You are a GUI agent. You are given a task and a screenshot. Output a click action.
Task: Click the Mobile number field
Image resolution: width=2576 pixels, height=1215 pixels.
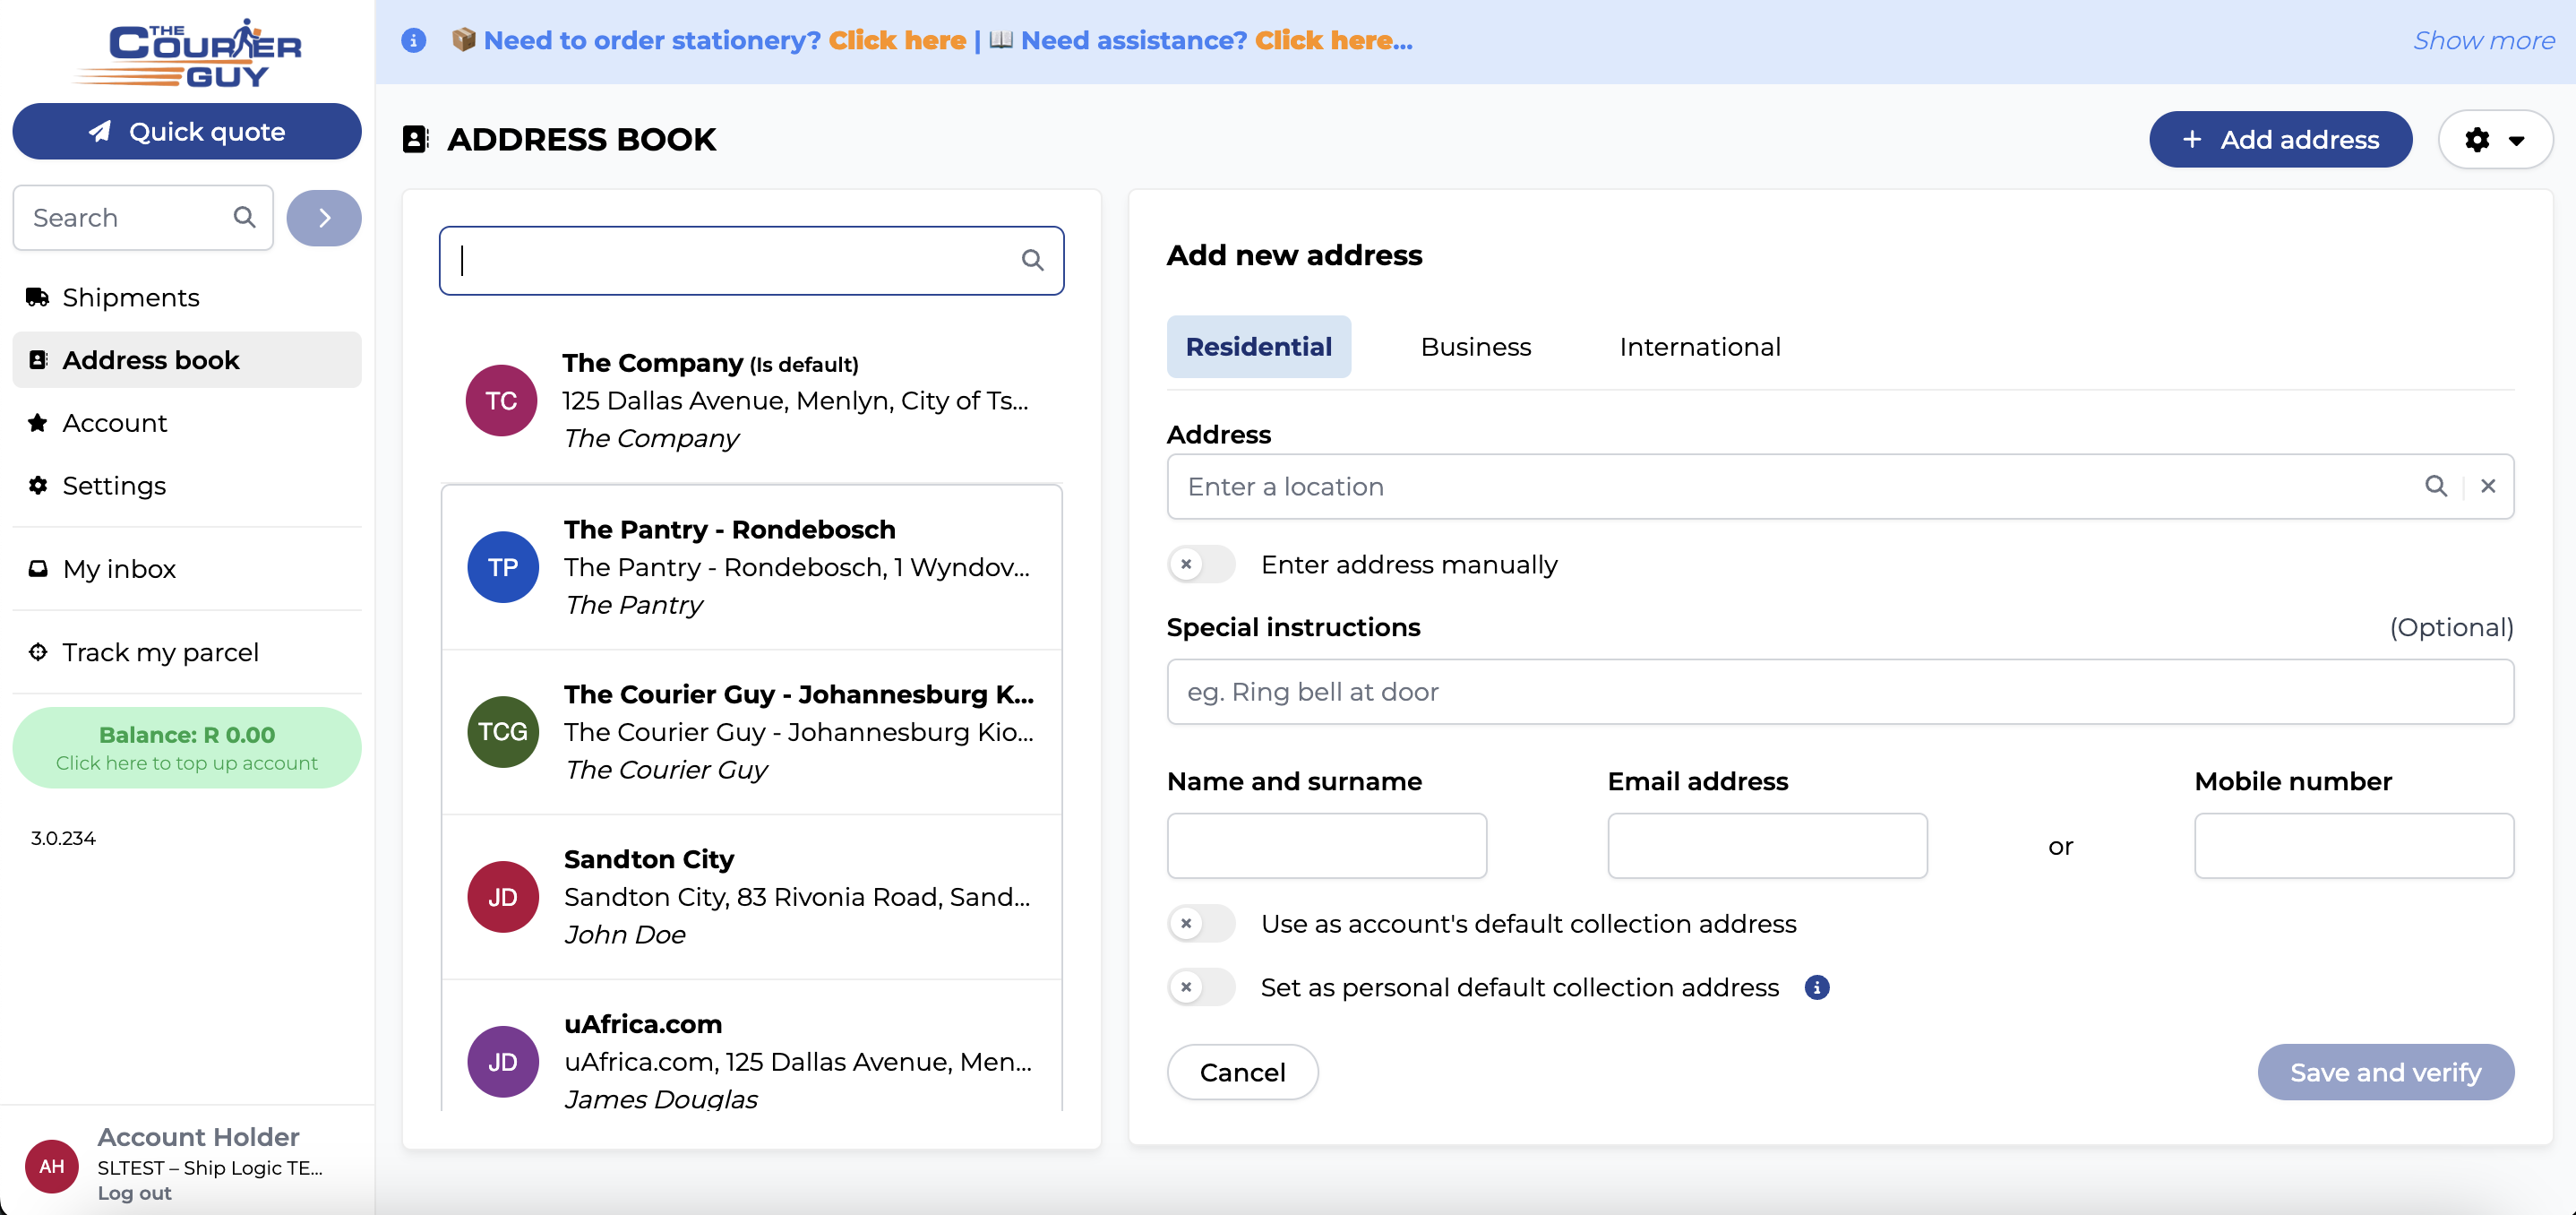[2354, 846]
